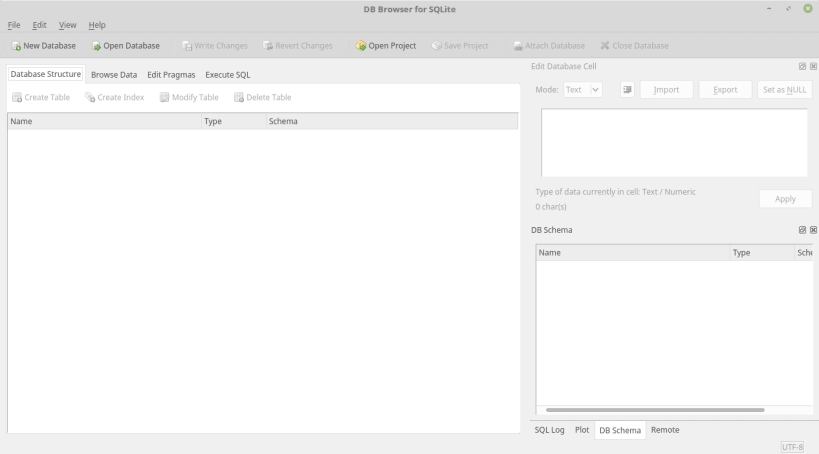The height and width of the screenshot is (454, 819).
Task: Click the Apply button
Action: pyautogui.click(x=785, y=199)
